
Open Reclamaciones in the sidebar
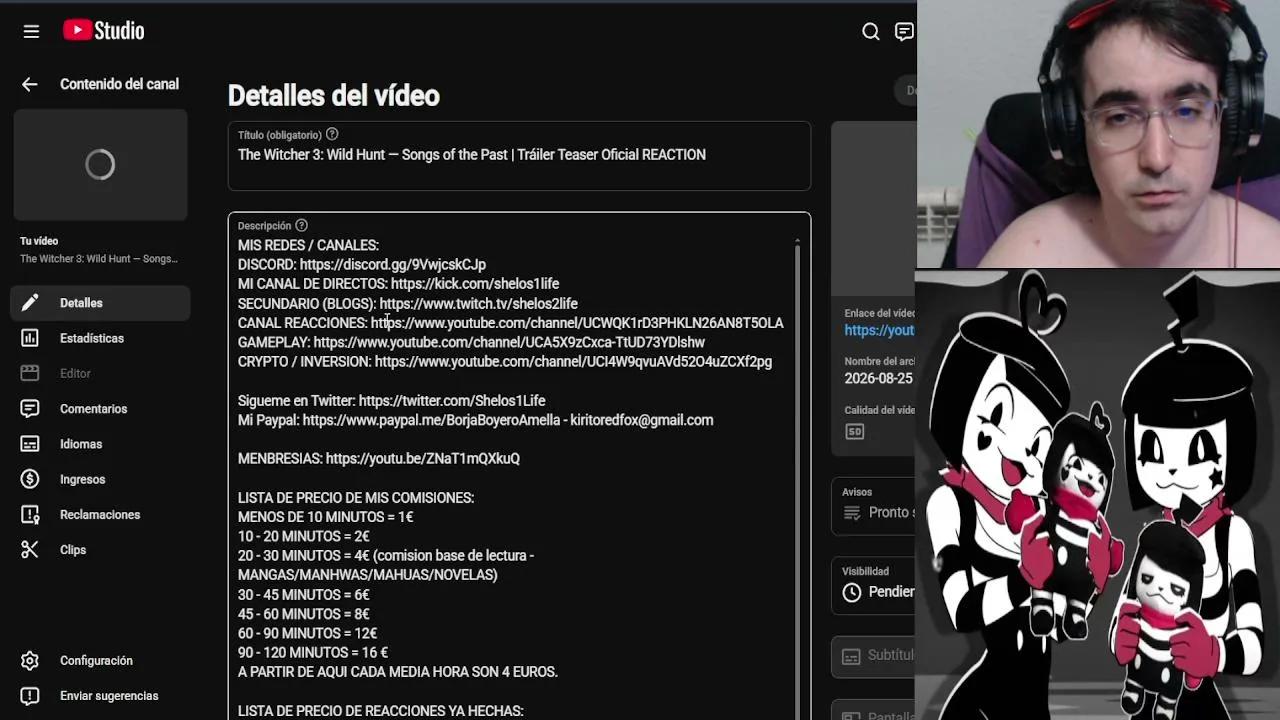coord(100,515)
